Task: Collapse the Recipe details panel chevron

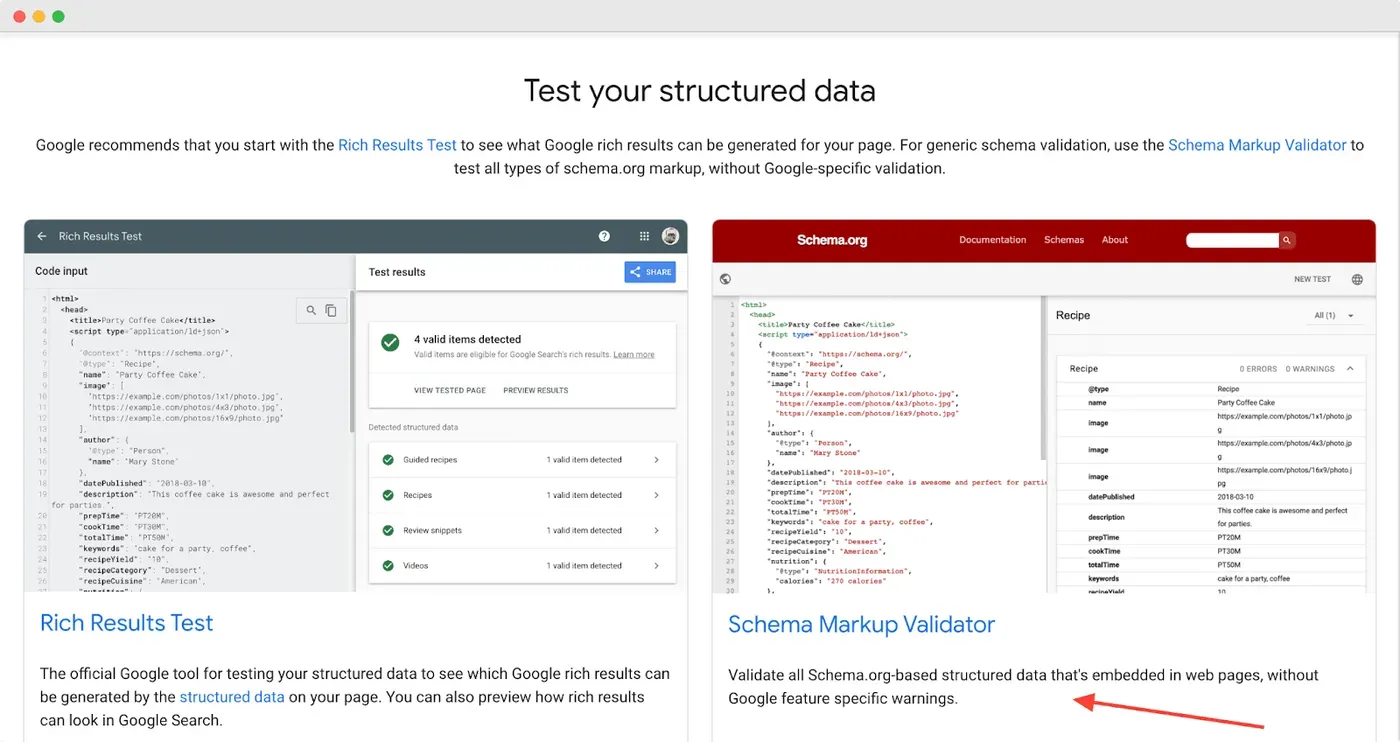Action: point(1350,369)
